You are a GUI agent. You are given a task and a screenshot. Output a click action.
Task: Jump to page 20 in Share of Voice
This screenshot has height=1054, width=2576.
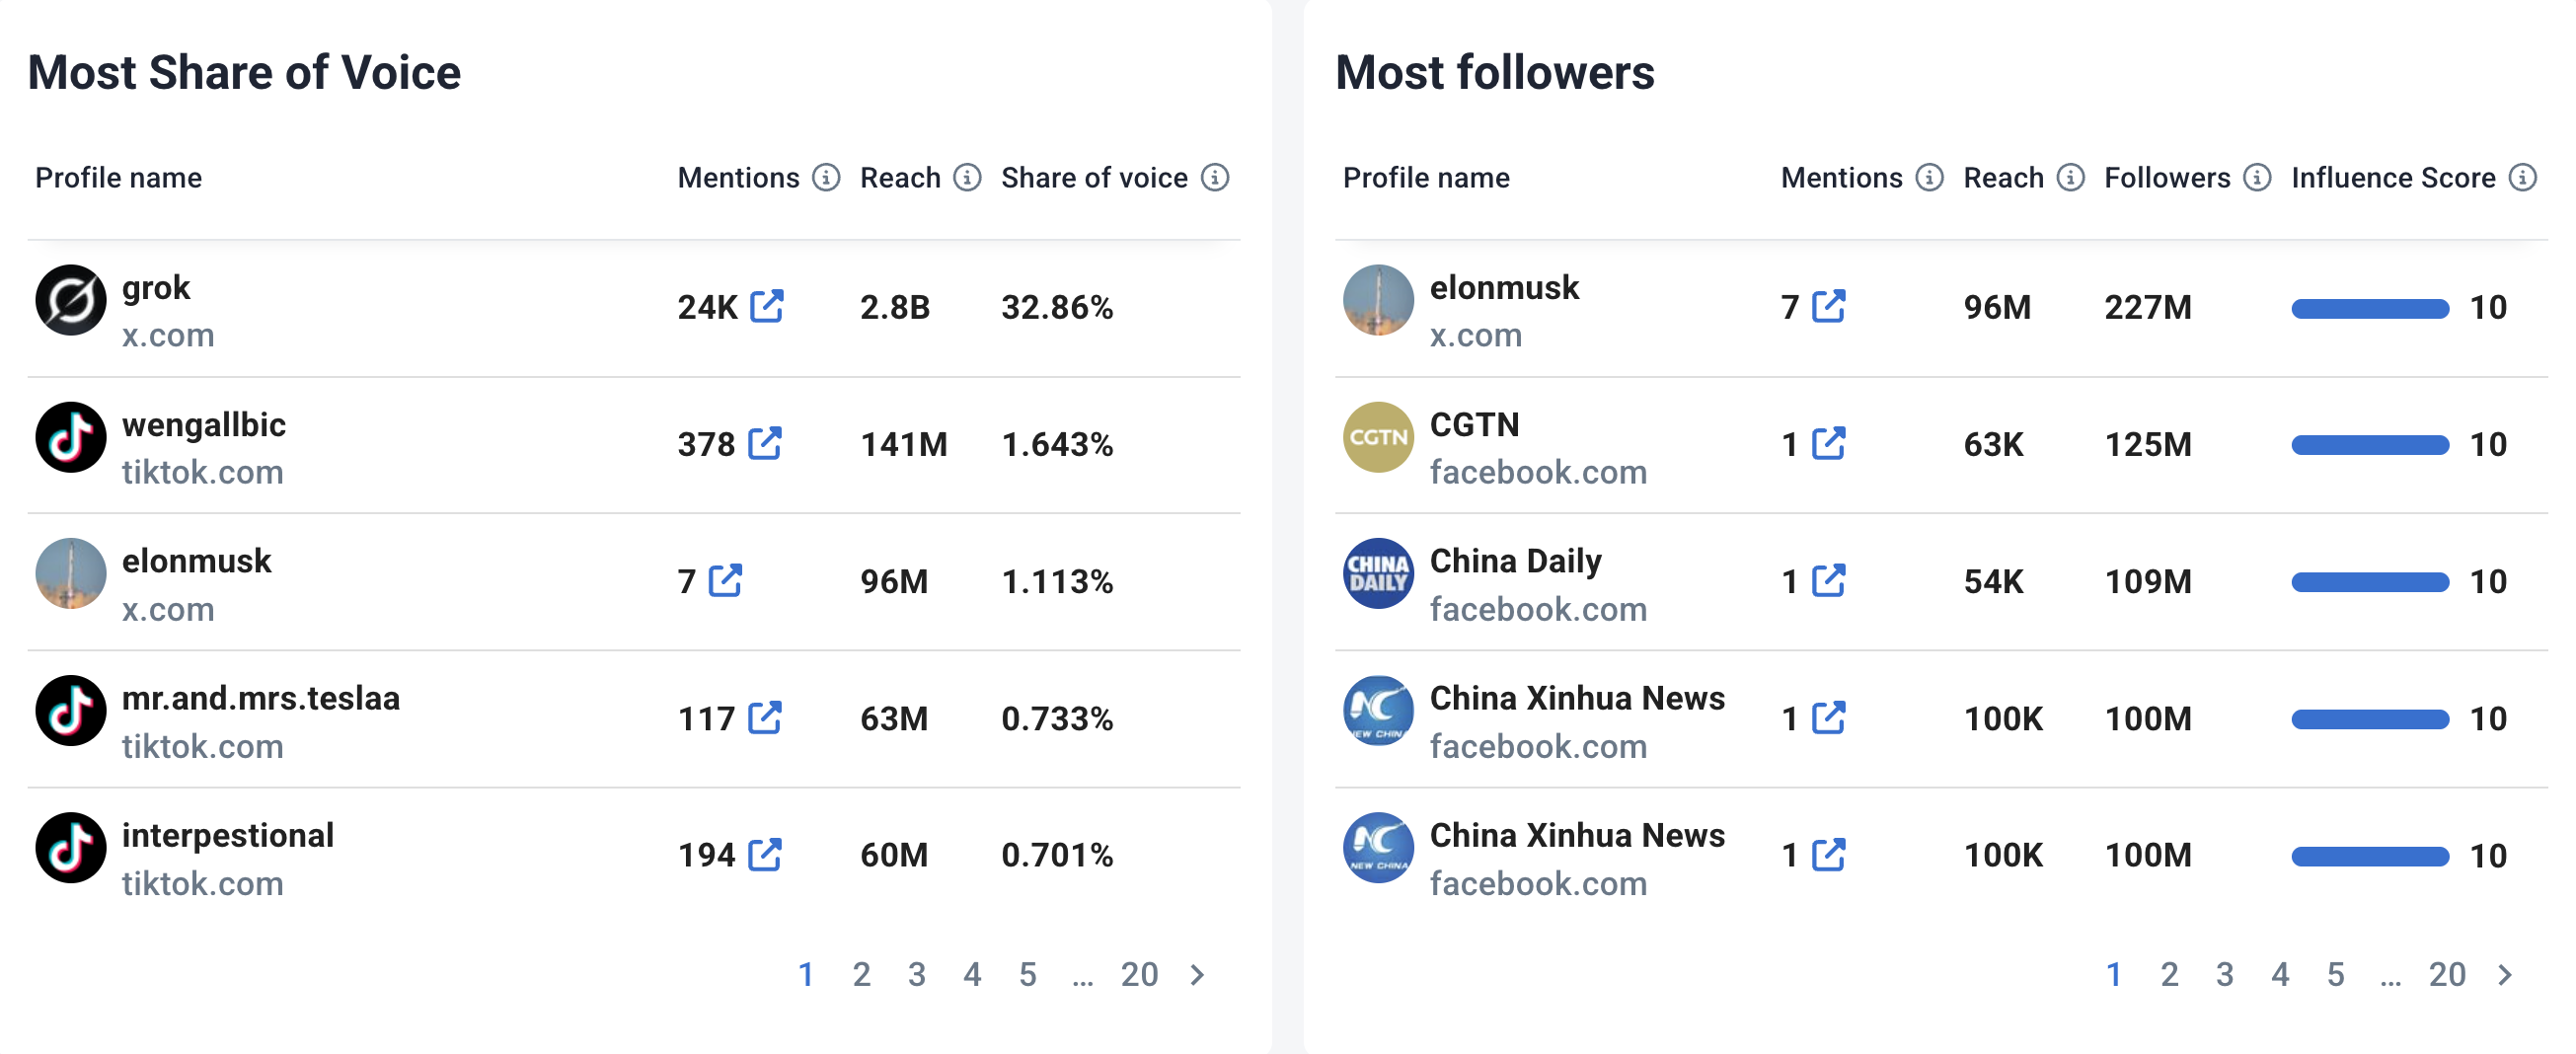coord(1139,975)
